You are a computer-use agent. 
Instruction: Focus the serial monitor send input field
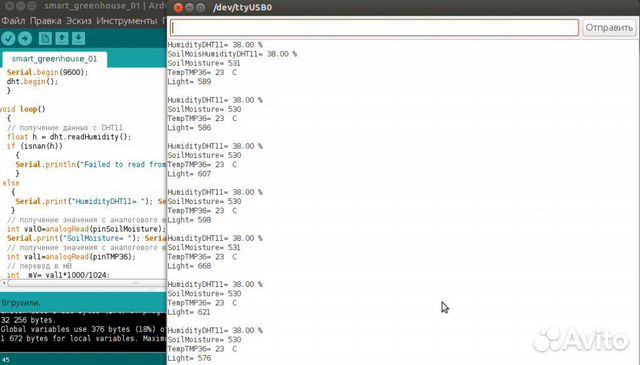(x=374, y=28)
